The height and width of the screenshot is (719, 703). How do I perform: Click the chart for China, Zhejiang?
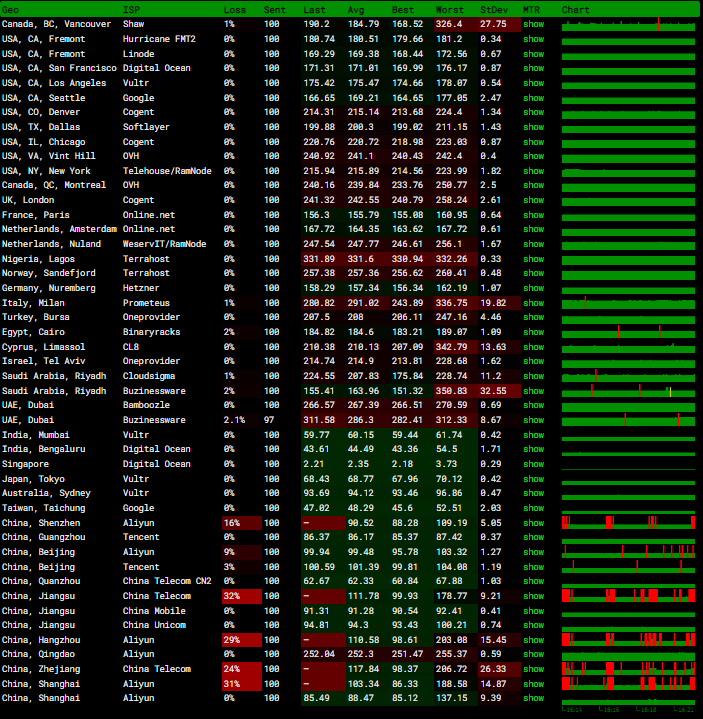click(x=628, y=669)
